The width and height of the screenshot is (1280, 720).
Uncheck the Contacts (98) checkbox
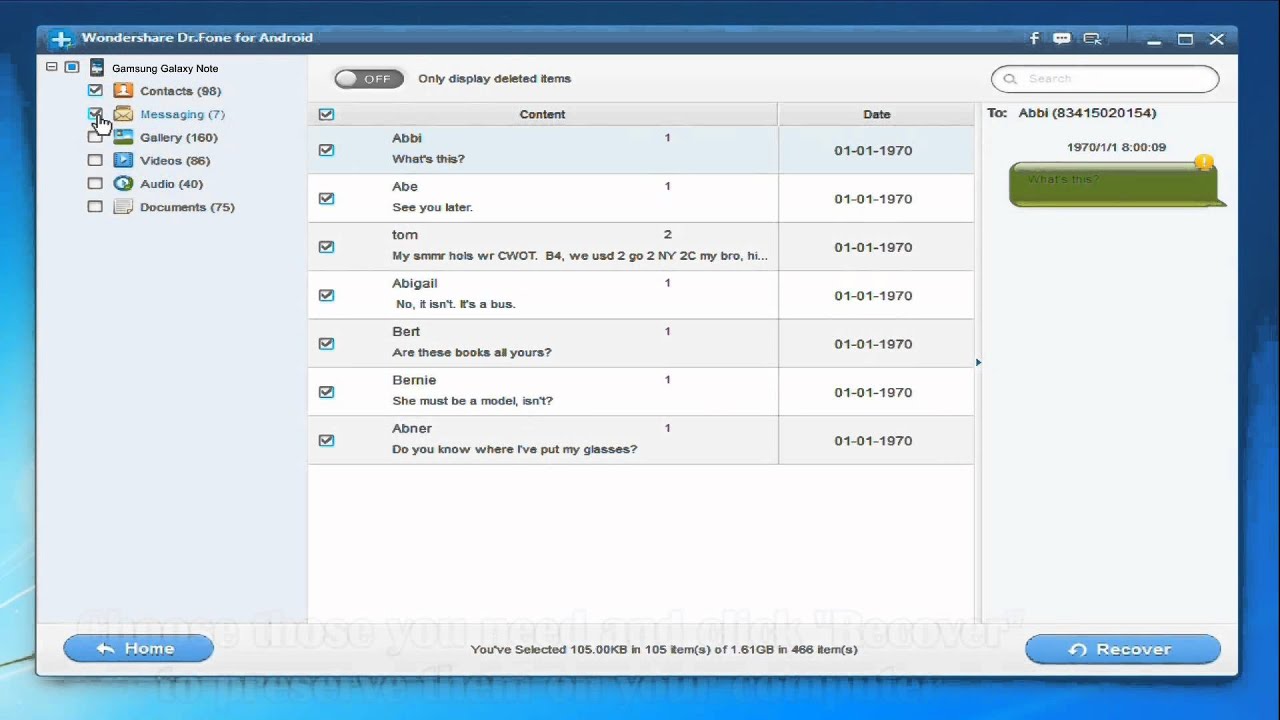click(95, 90)
